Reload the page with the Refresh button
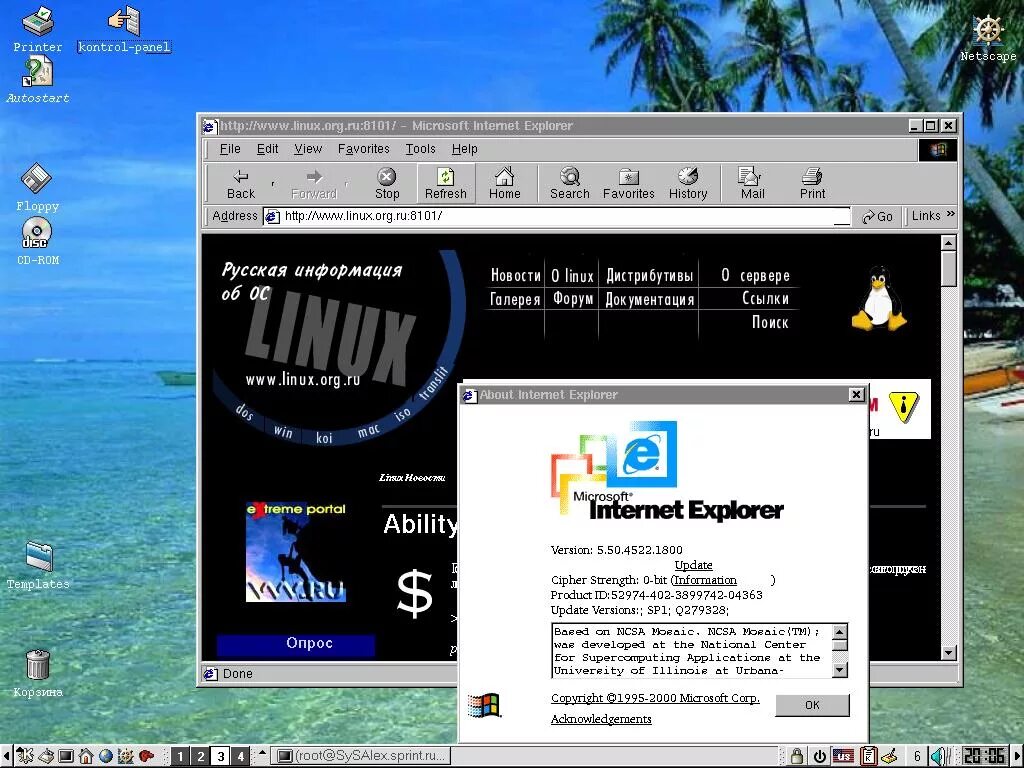Screen dimensions: 1024x768 point(445,184)
